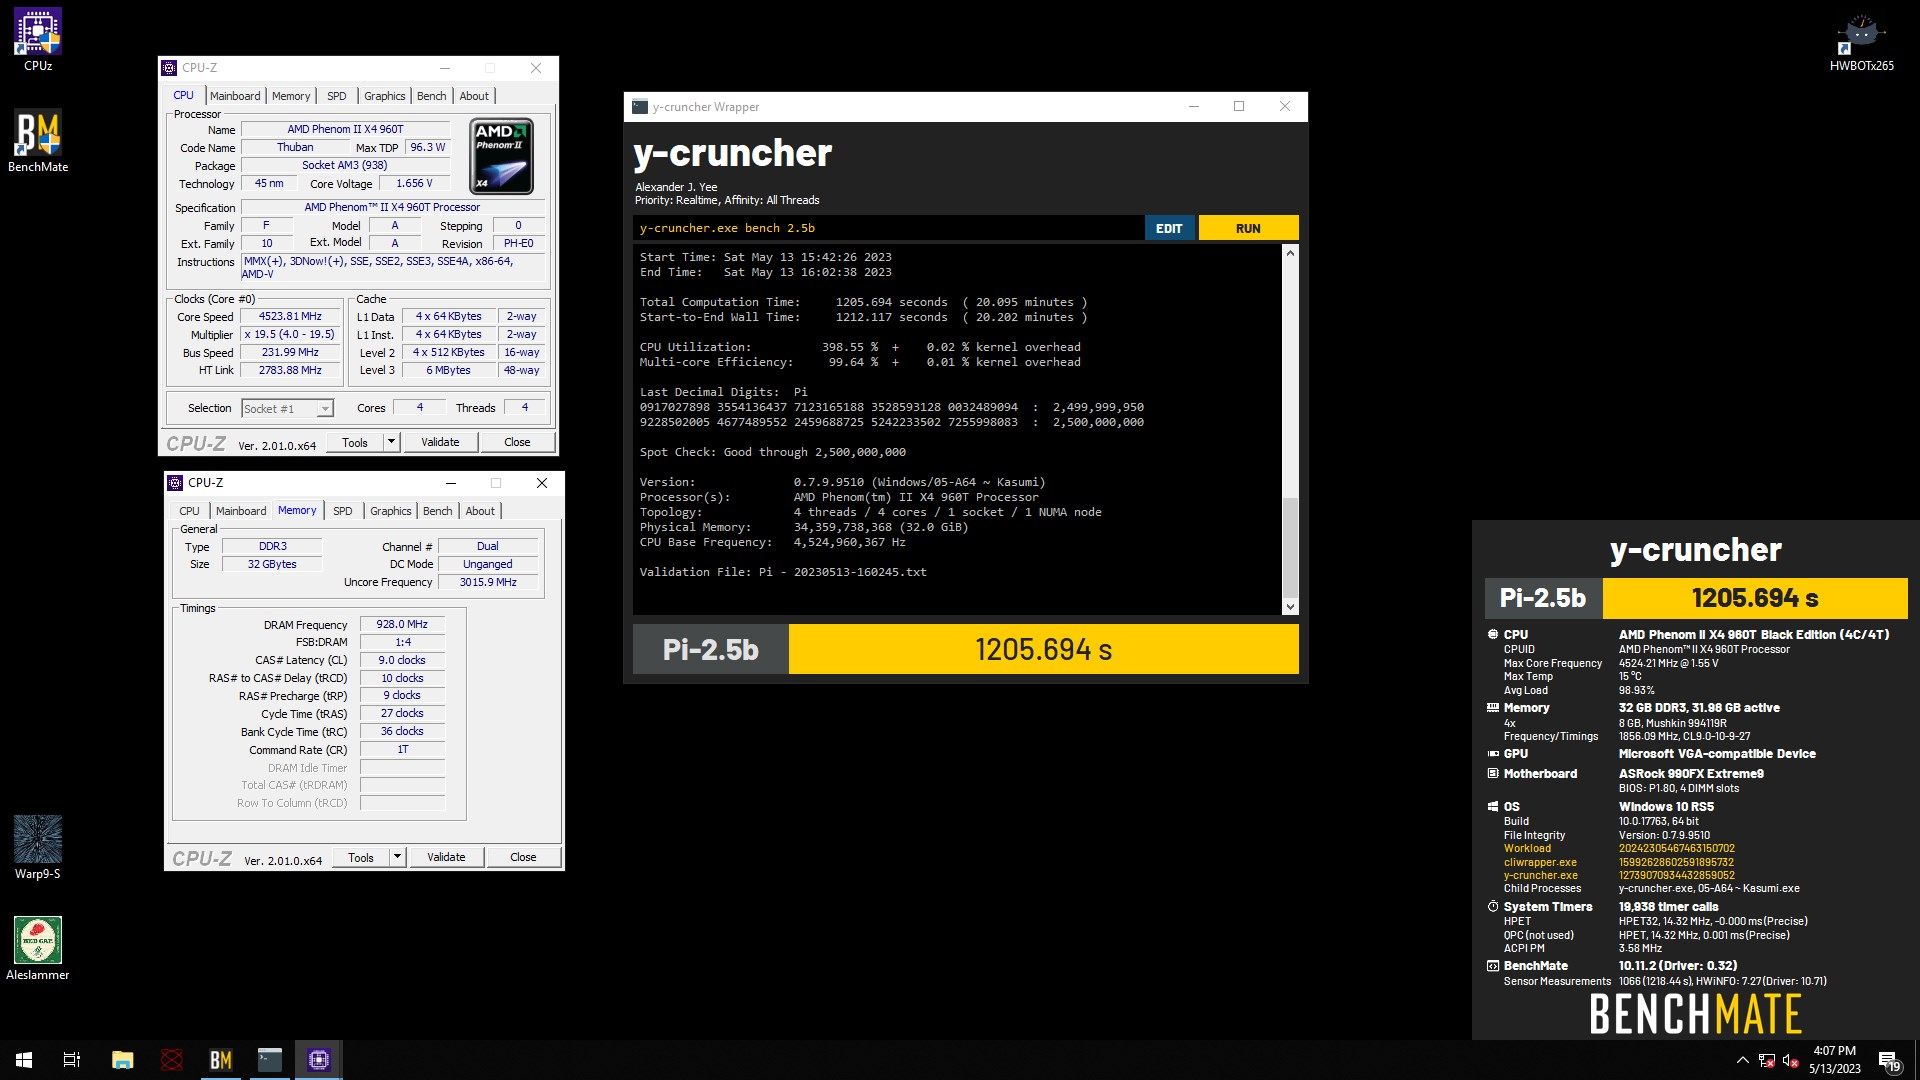Screen dimensions: 1920x1080
Task: Click the System Timers clock icon
Action: point(1493,907)
